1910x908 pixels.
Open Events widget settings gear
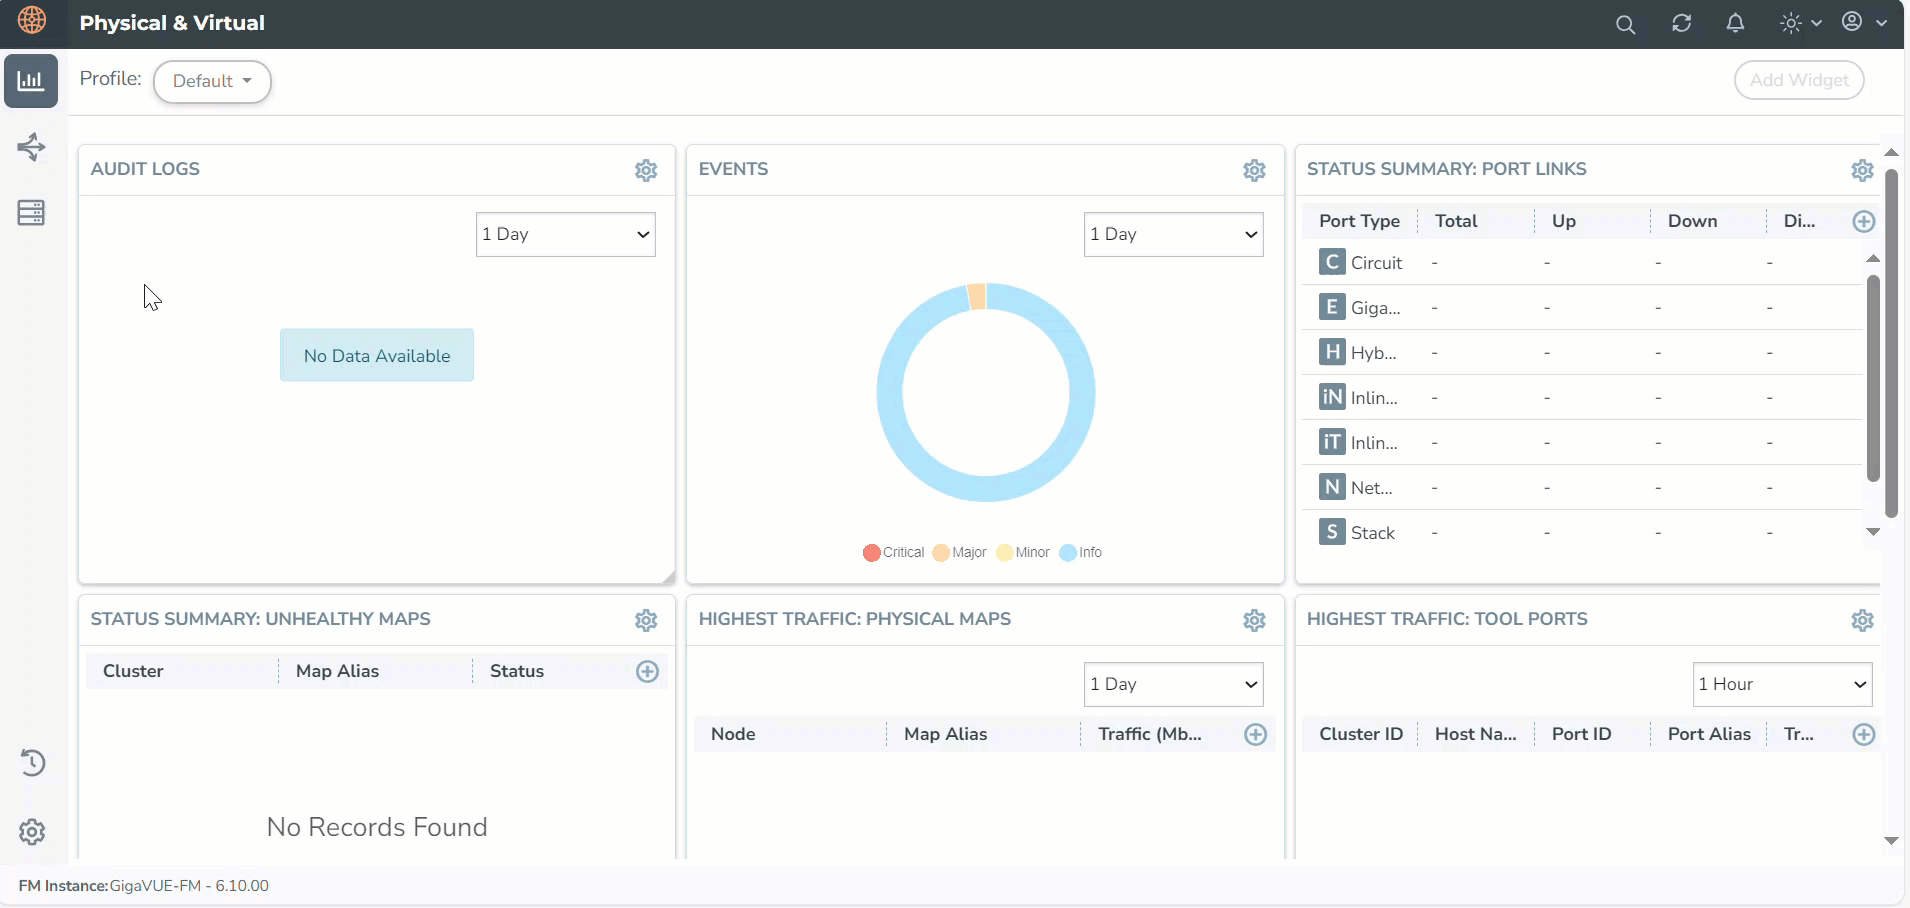coord(1254,170)
